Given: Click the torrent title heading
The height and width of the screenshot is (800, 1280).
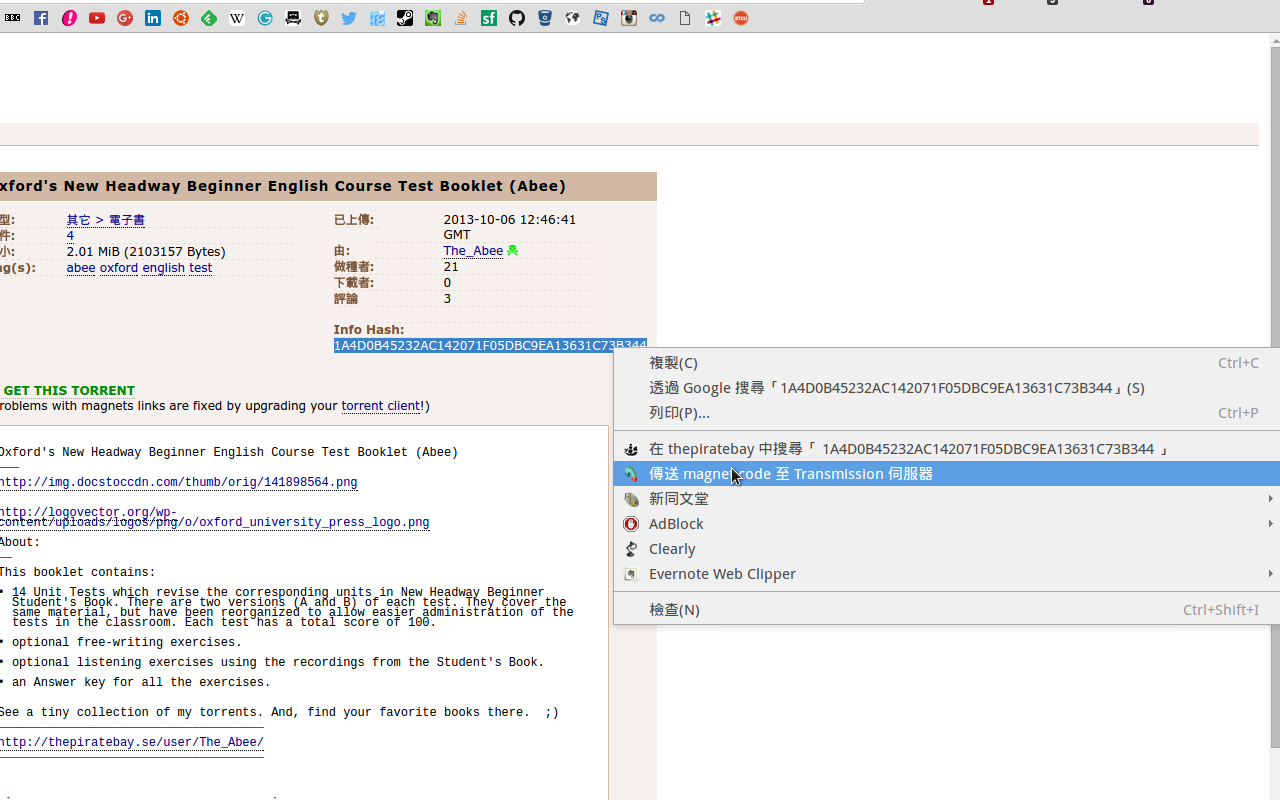Looking at the screenshot, I should click(283, 186).
